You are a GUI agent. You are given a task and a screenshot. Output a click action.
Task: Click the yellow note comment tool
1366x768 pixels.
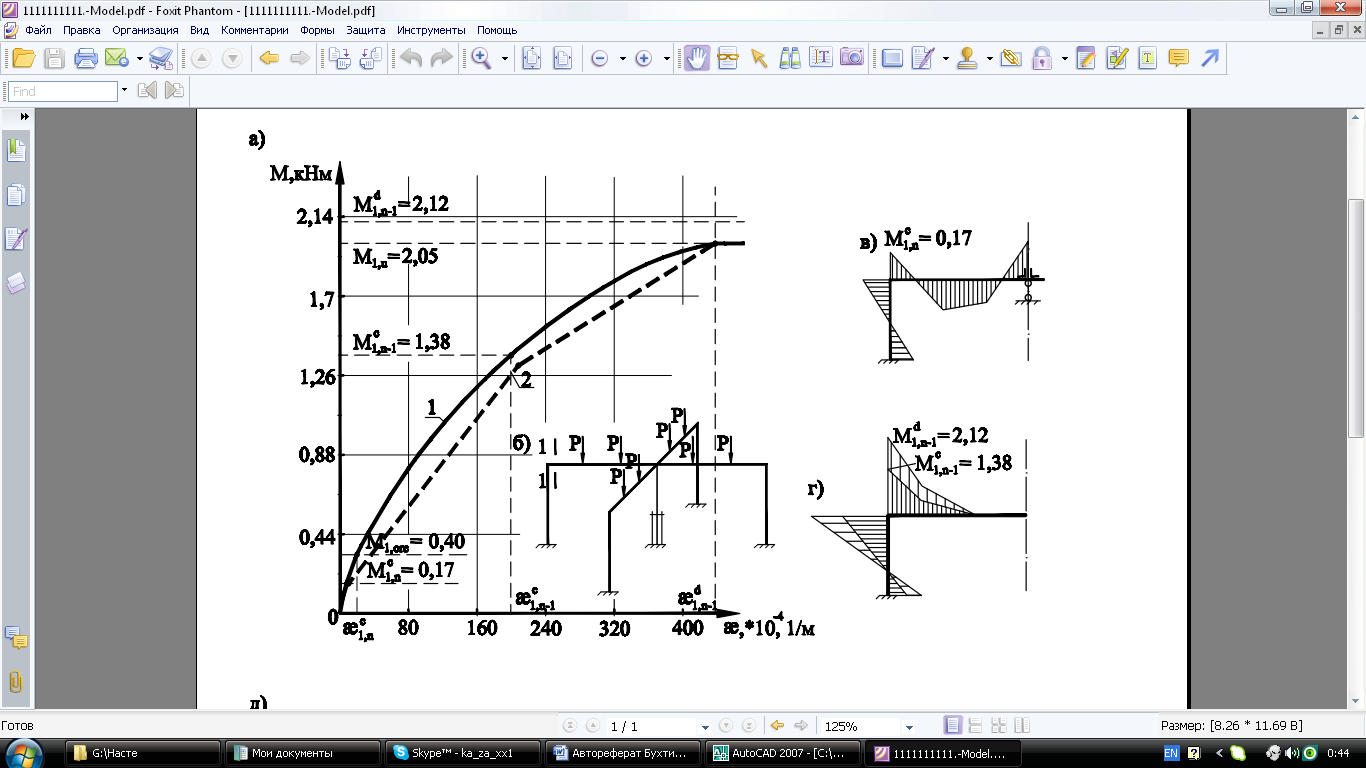1179,58
